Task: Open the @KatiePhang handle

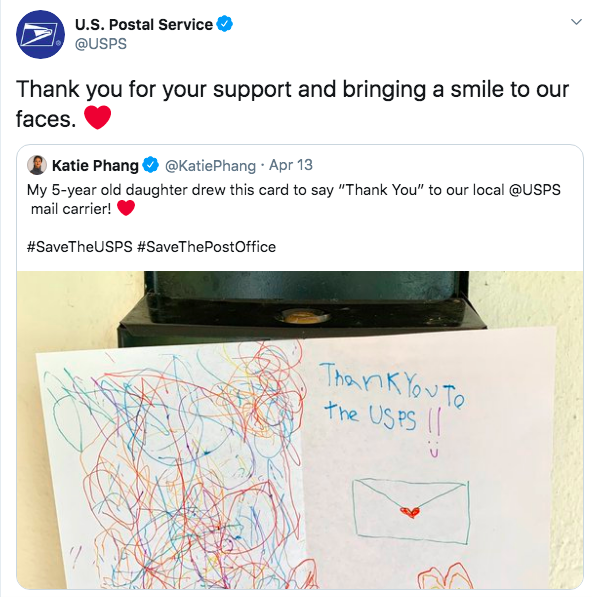Action: click(210, 165)
